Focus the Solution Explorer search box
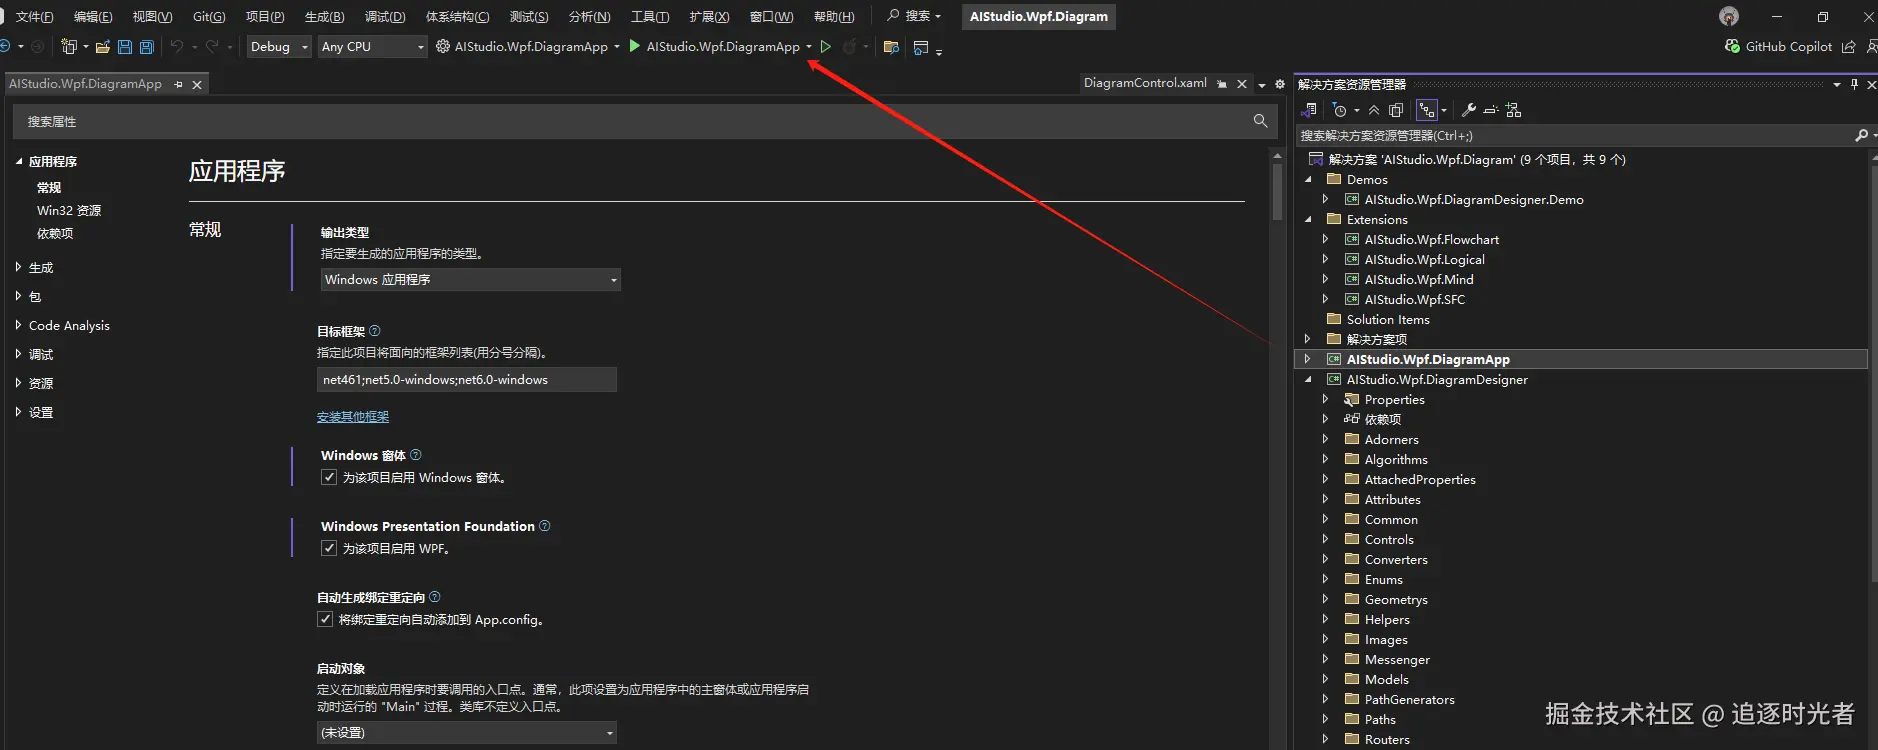This screenshot has height=750, width=1878. 1577,136
